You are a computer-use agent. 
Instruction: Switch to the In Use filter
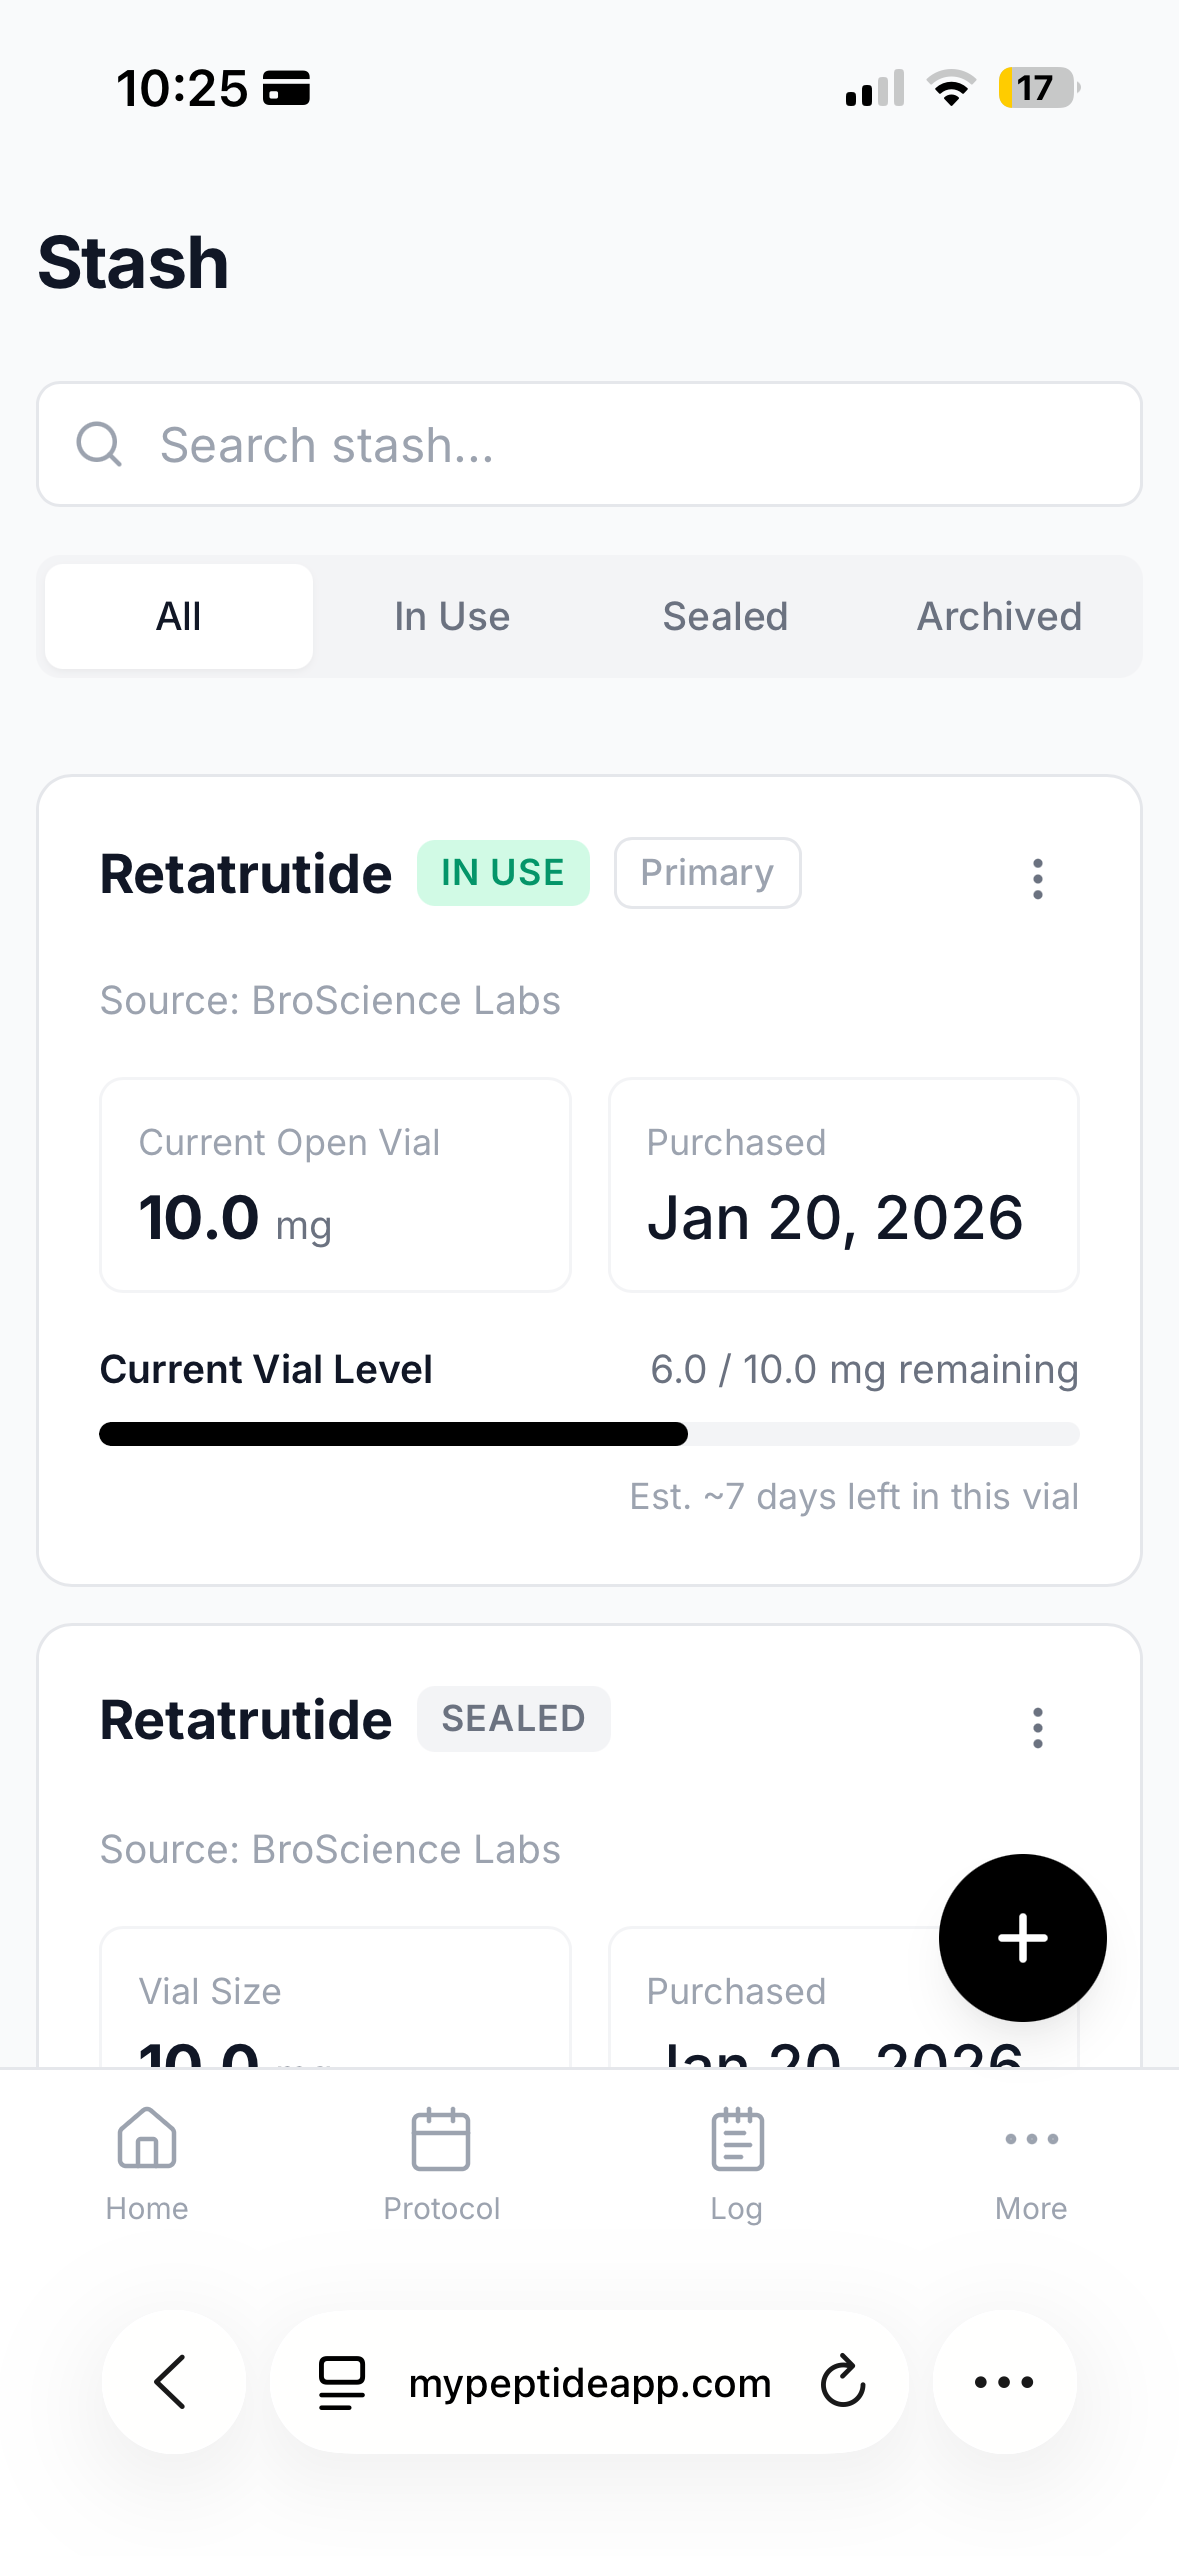click(x=452, y=616)
